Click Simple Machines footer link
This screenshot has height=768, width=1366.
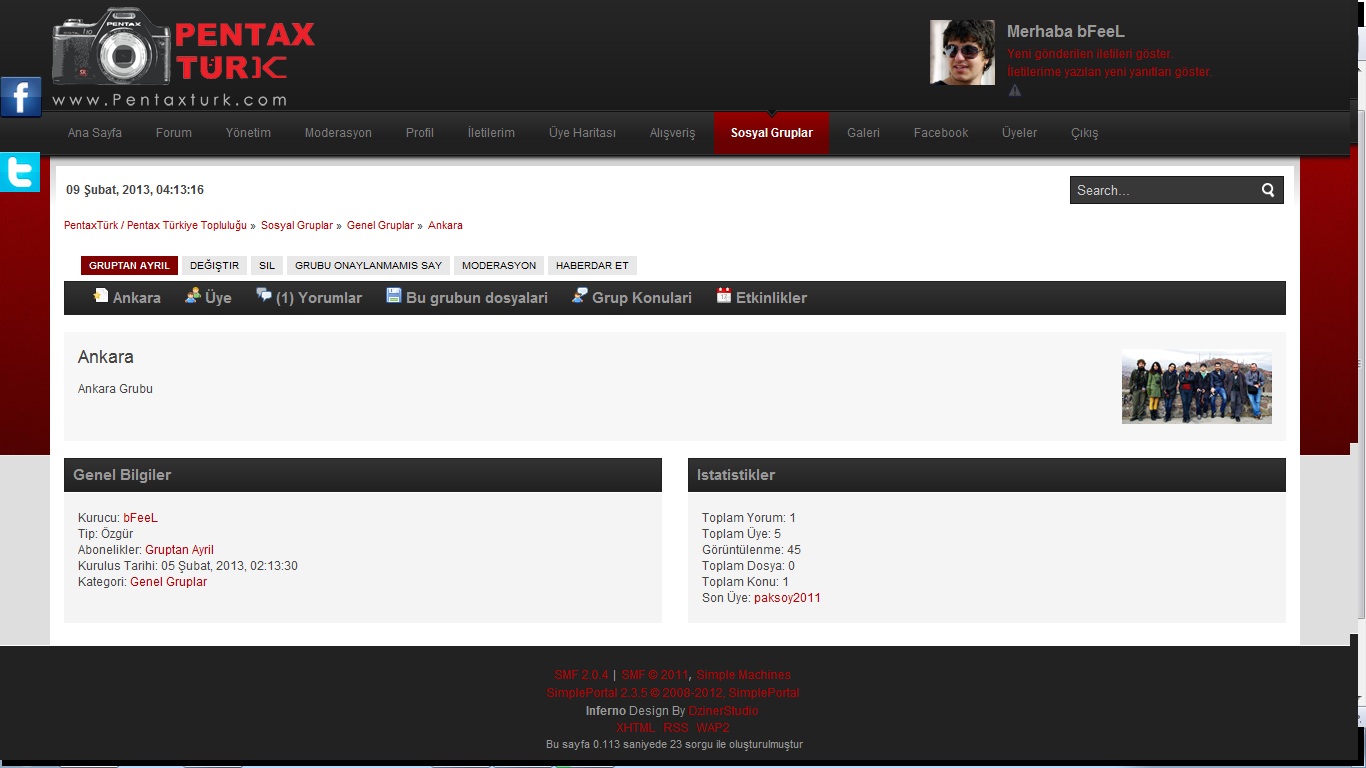[743, 675]
